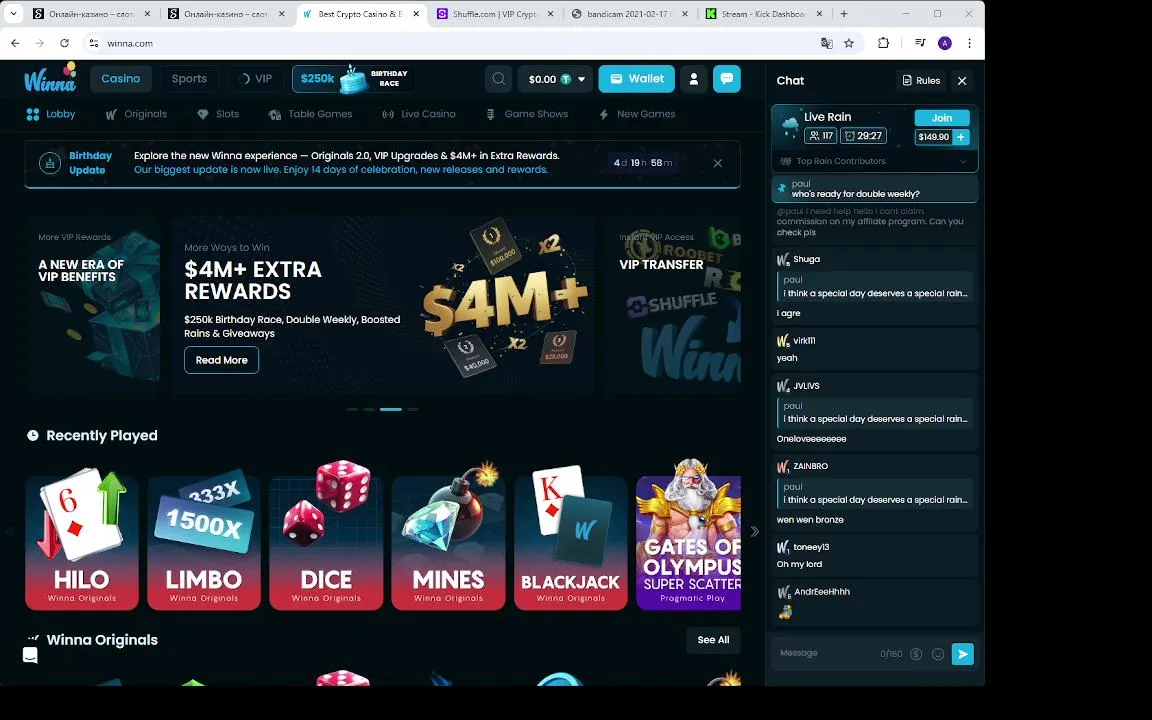Click username JVLIVS in chat

coord(807,386)
